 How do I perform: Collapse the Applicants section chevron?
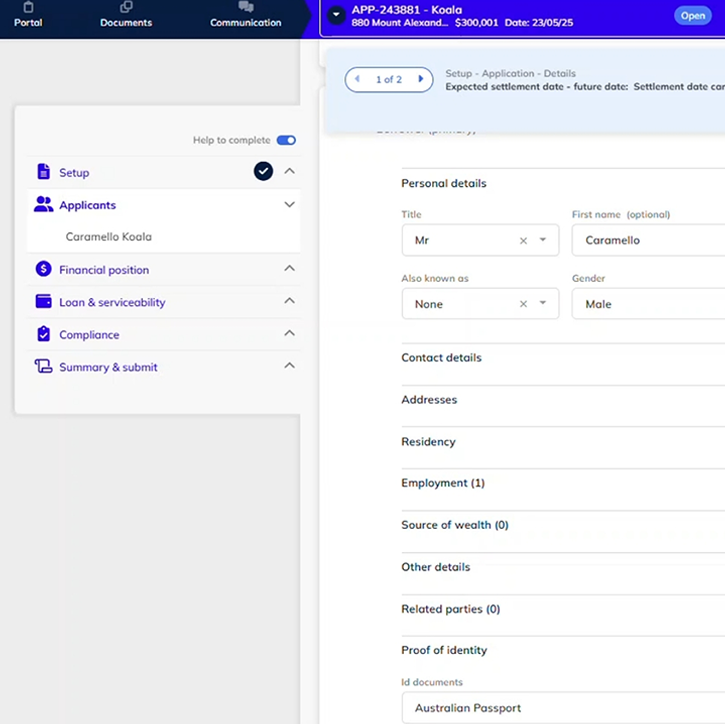pyautogui.click(x=289, y=205)
